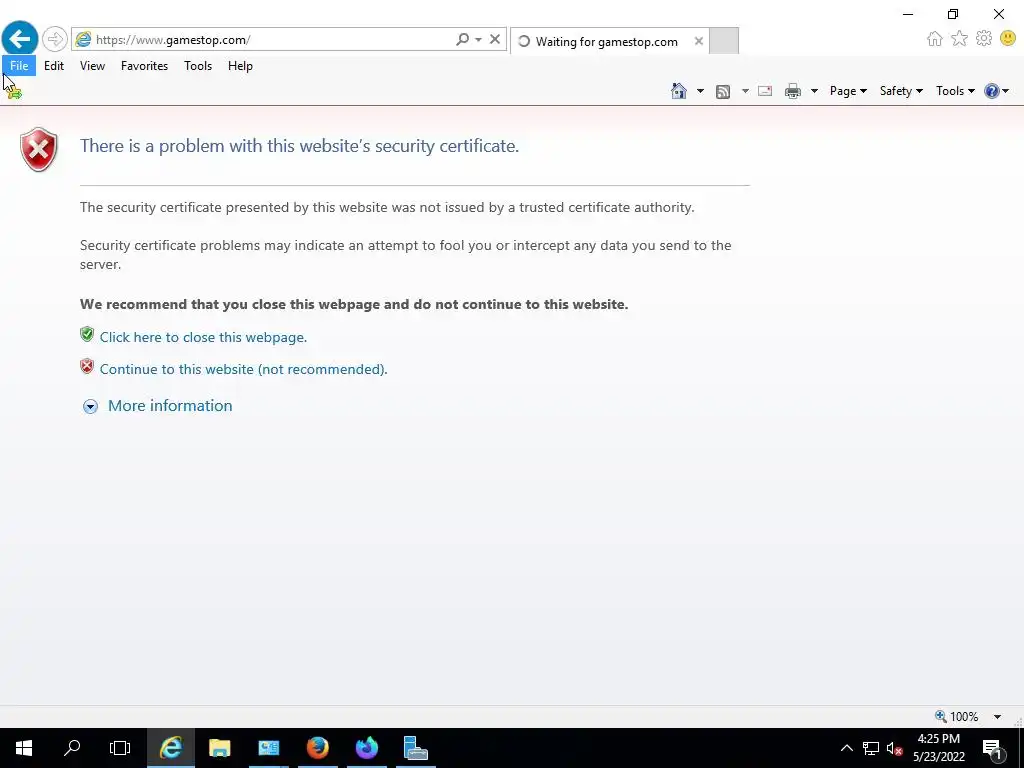The image size is (1024, 768).
Task: Click the Home icon at top right
Action: tap(935, 39)
